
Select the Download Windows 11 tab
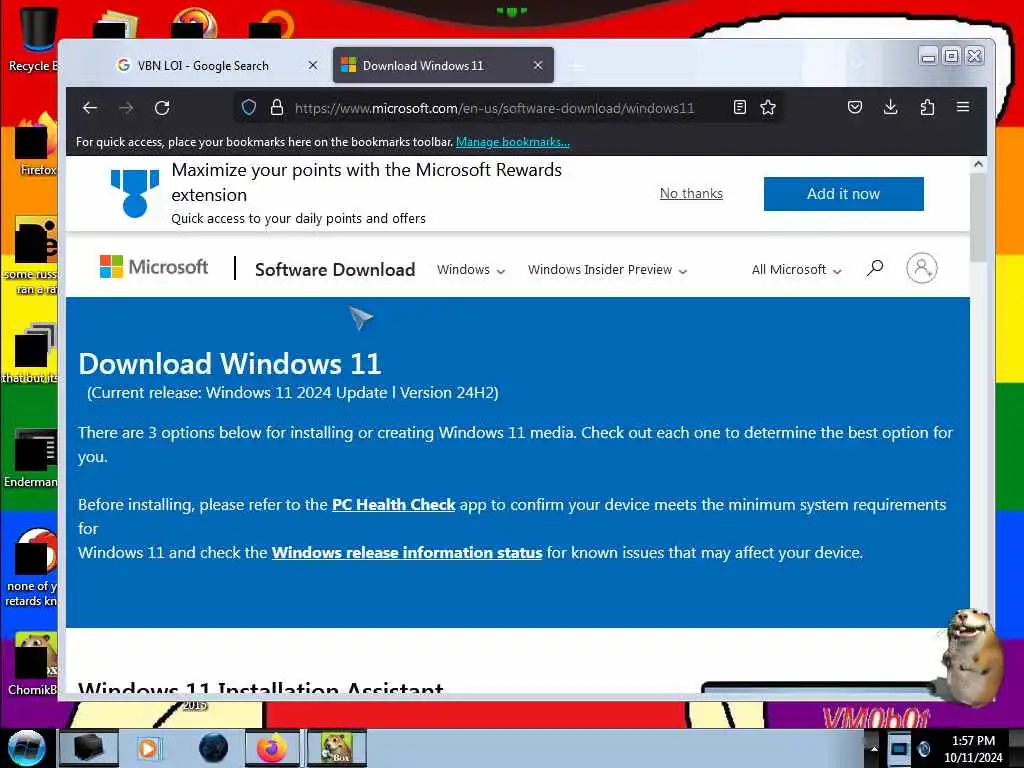click(x=443, y=65)
